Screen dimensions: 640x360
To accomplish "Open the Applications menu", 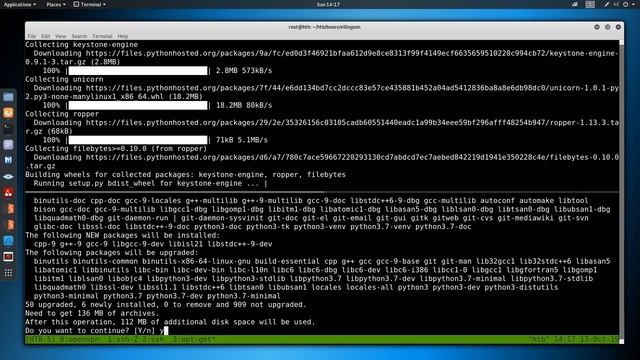I will coord(19,4).
